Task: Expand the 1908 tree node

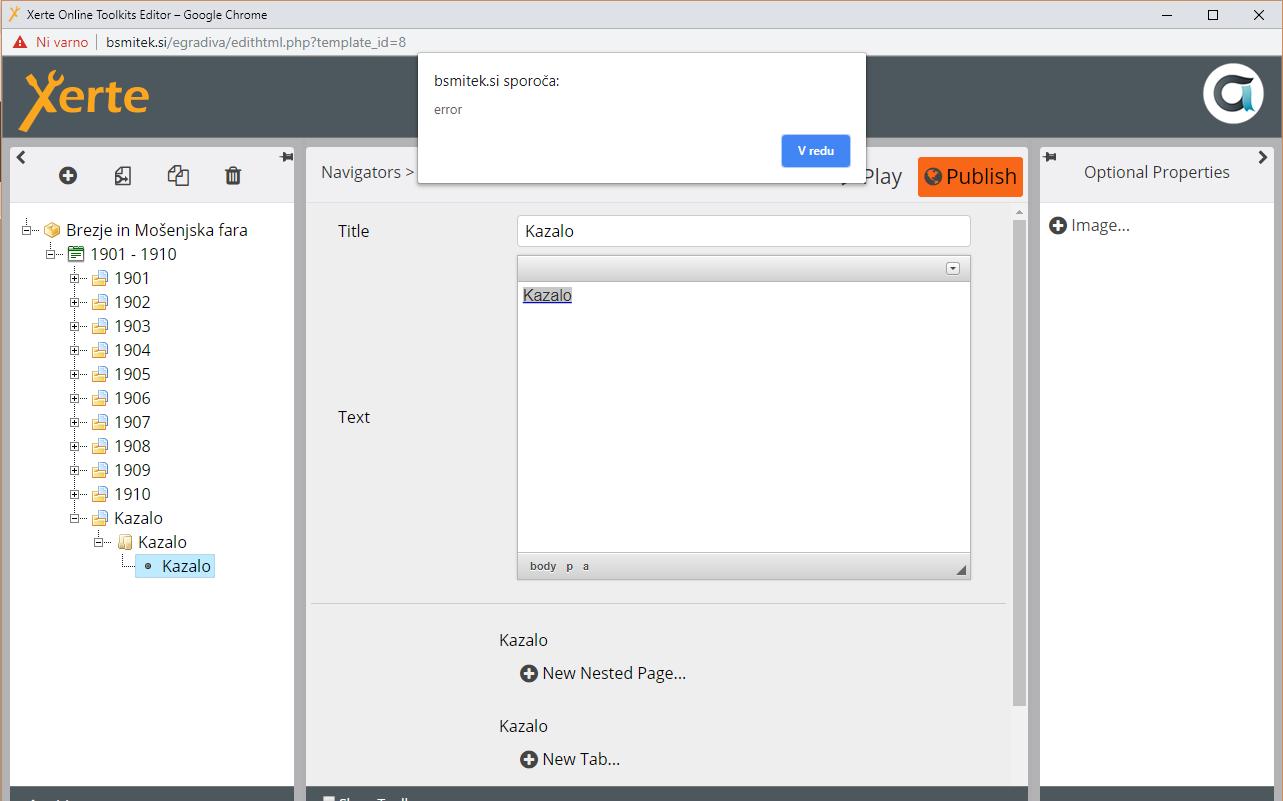Action: (74, 446)
